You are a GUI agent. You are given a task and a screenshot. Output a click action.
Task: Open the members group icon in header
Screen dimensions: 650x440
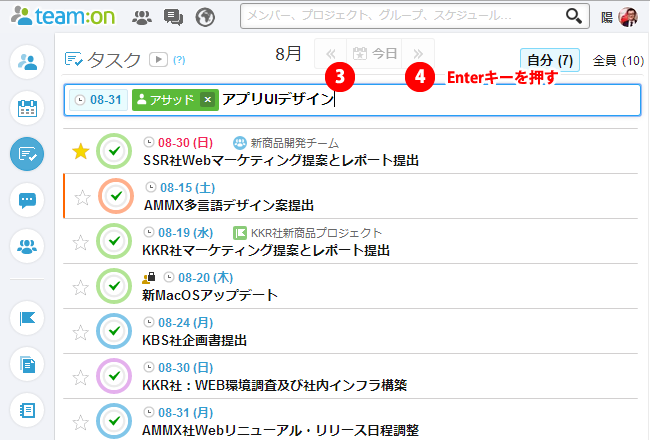pyautogui.click(x=142, y=17)
